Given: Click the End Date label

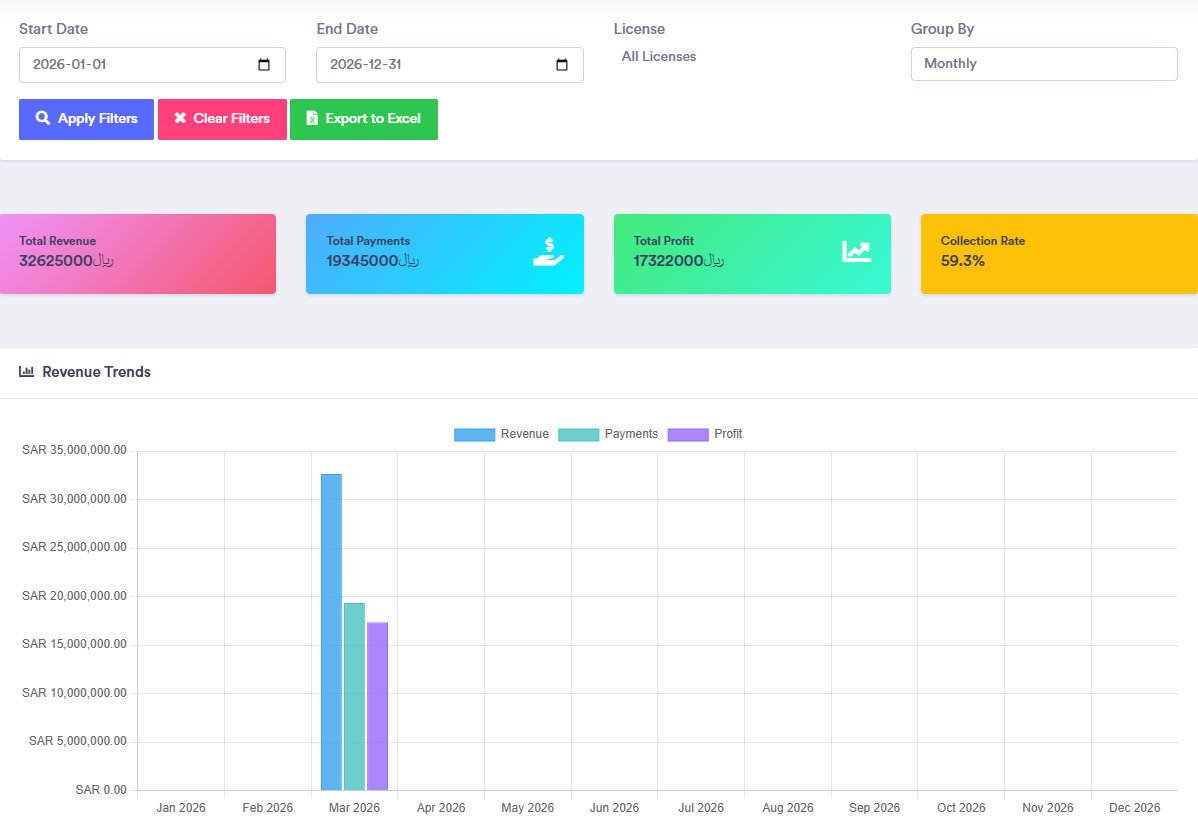Looking at the screenshot, I should pos(347,29).
